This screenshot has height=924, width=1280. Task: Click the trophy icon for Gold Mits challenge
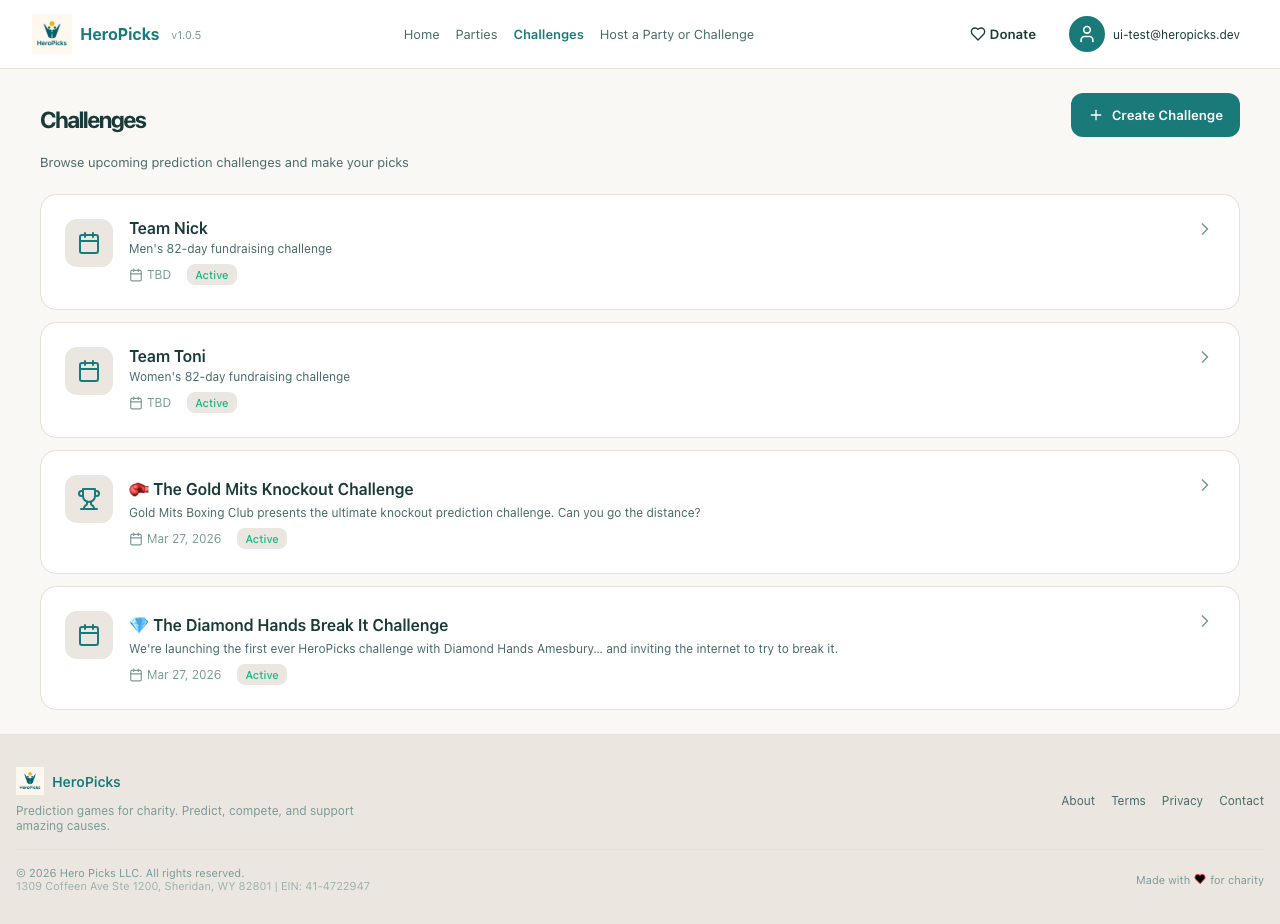[89, 499]
